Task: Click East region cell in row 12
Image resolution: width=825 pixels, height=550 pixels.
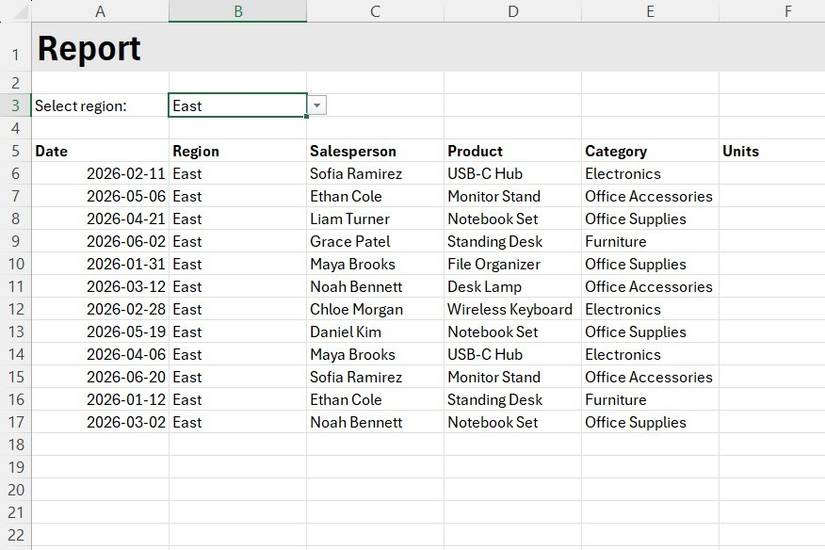Action: tap(238, 309)
